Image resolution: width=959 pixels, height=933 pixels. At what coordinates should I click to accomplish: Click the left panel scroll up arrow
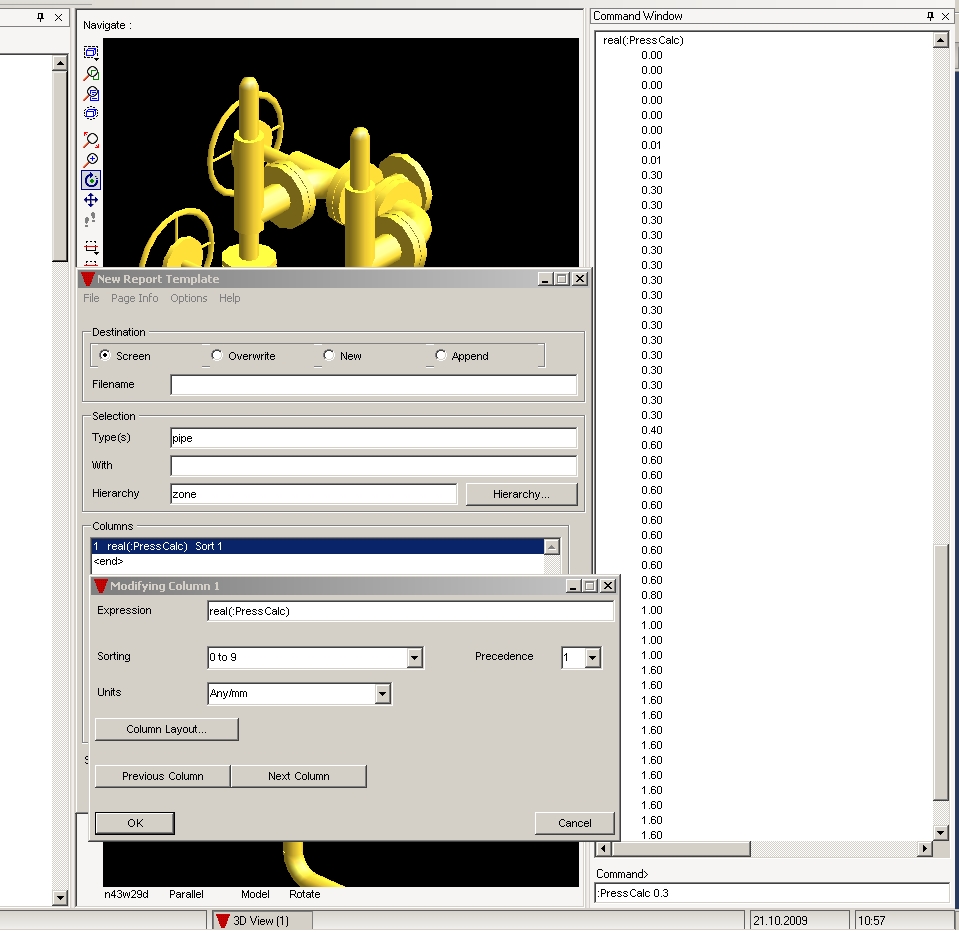click(60, 63)
